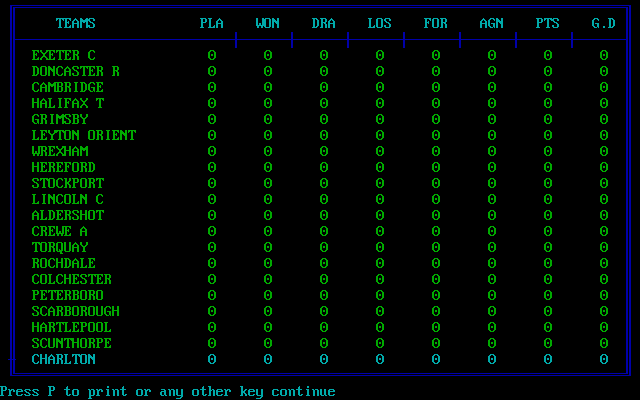640x400 pixels.
Task: Click PETERBORO's LOS value
Action: click(x=379, y=295)
